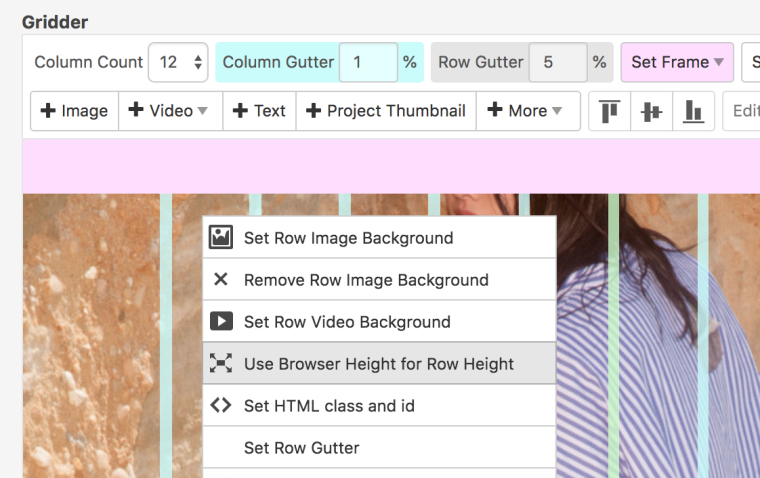Add a Text element
This screenshot has width=760, height=478.
tap(259, 111)
